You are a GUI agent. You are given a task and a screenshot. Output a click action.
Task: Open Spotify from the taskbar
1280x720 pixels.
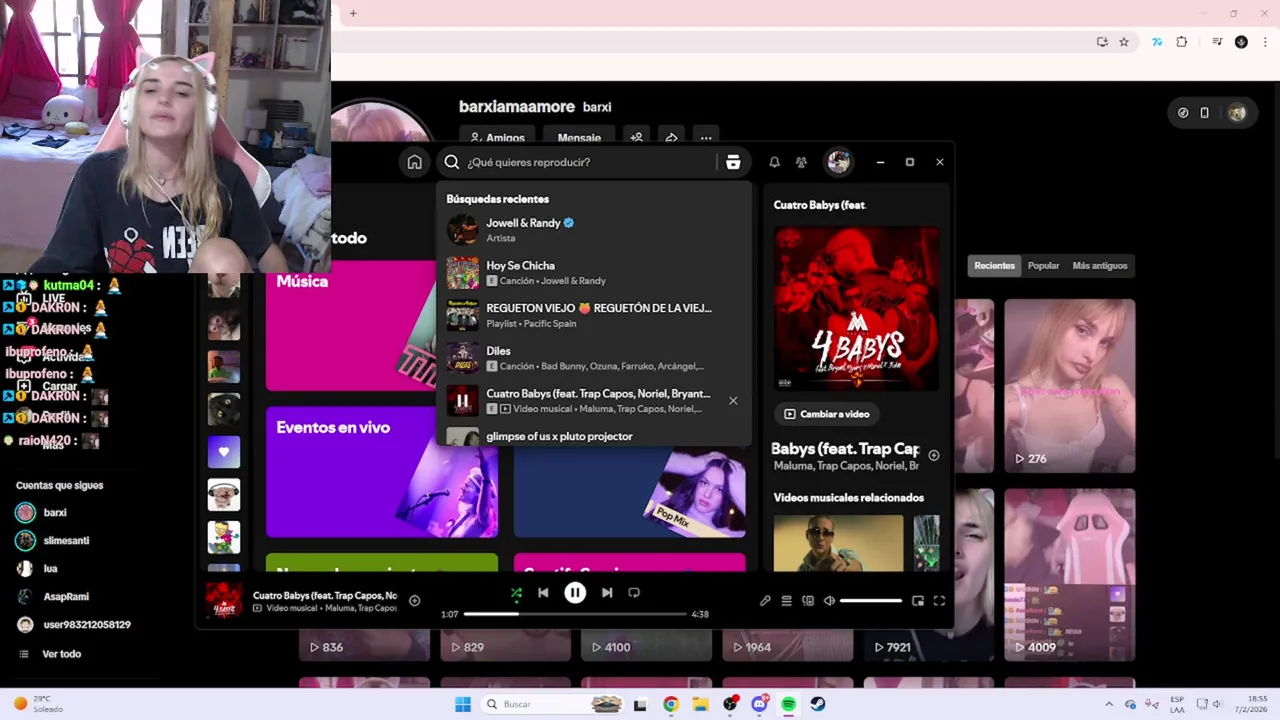tap(788, 704)
